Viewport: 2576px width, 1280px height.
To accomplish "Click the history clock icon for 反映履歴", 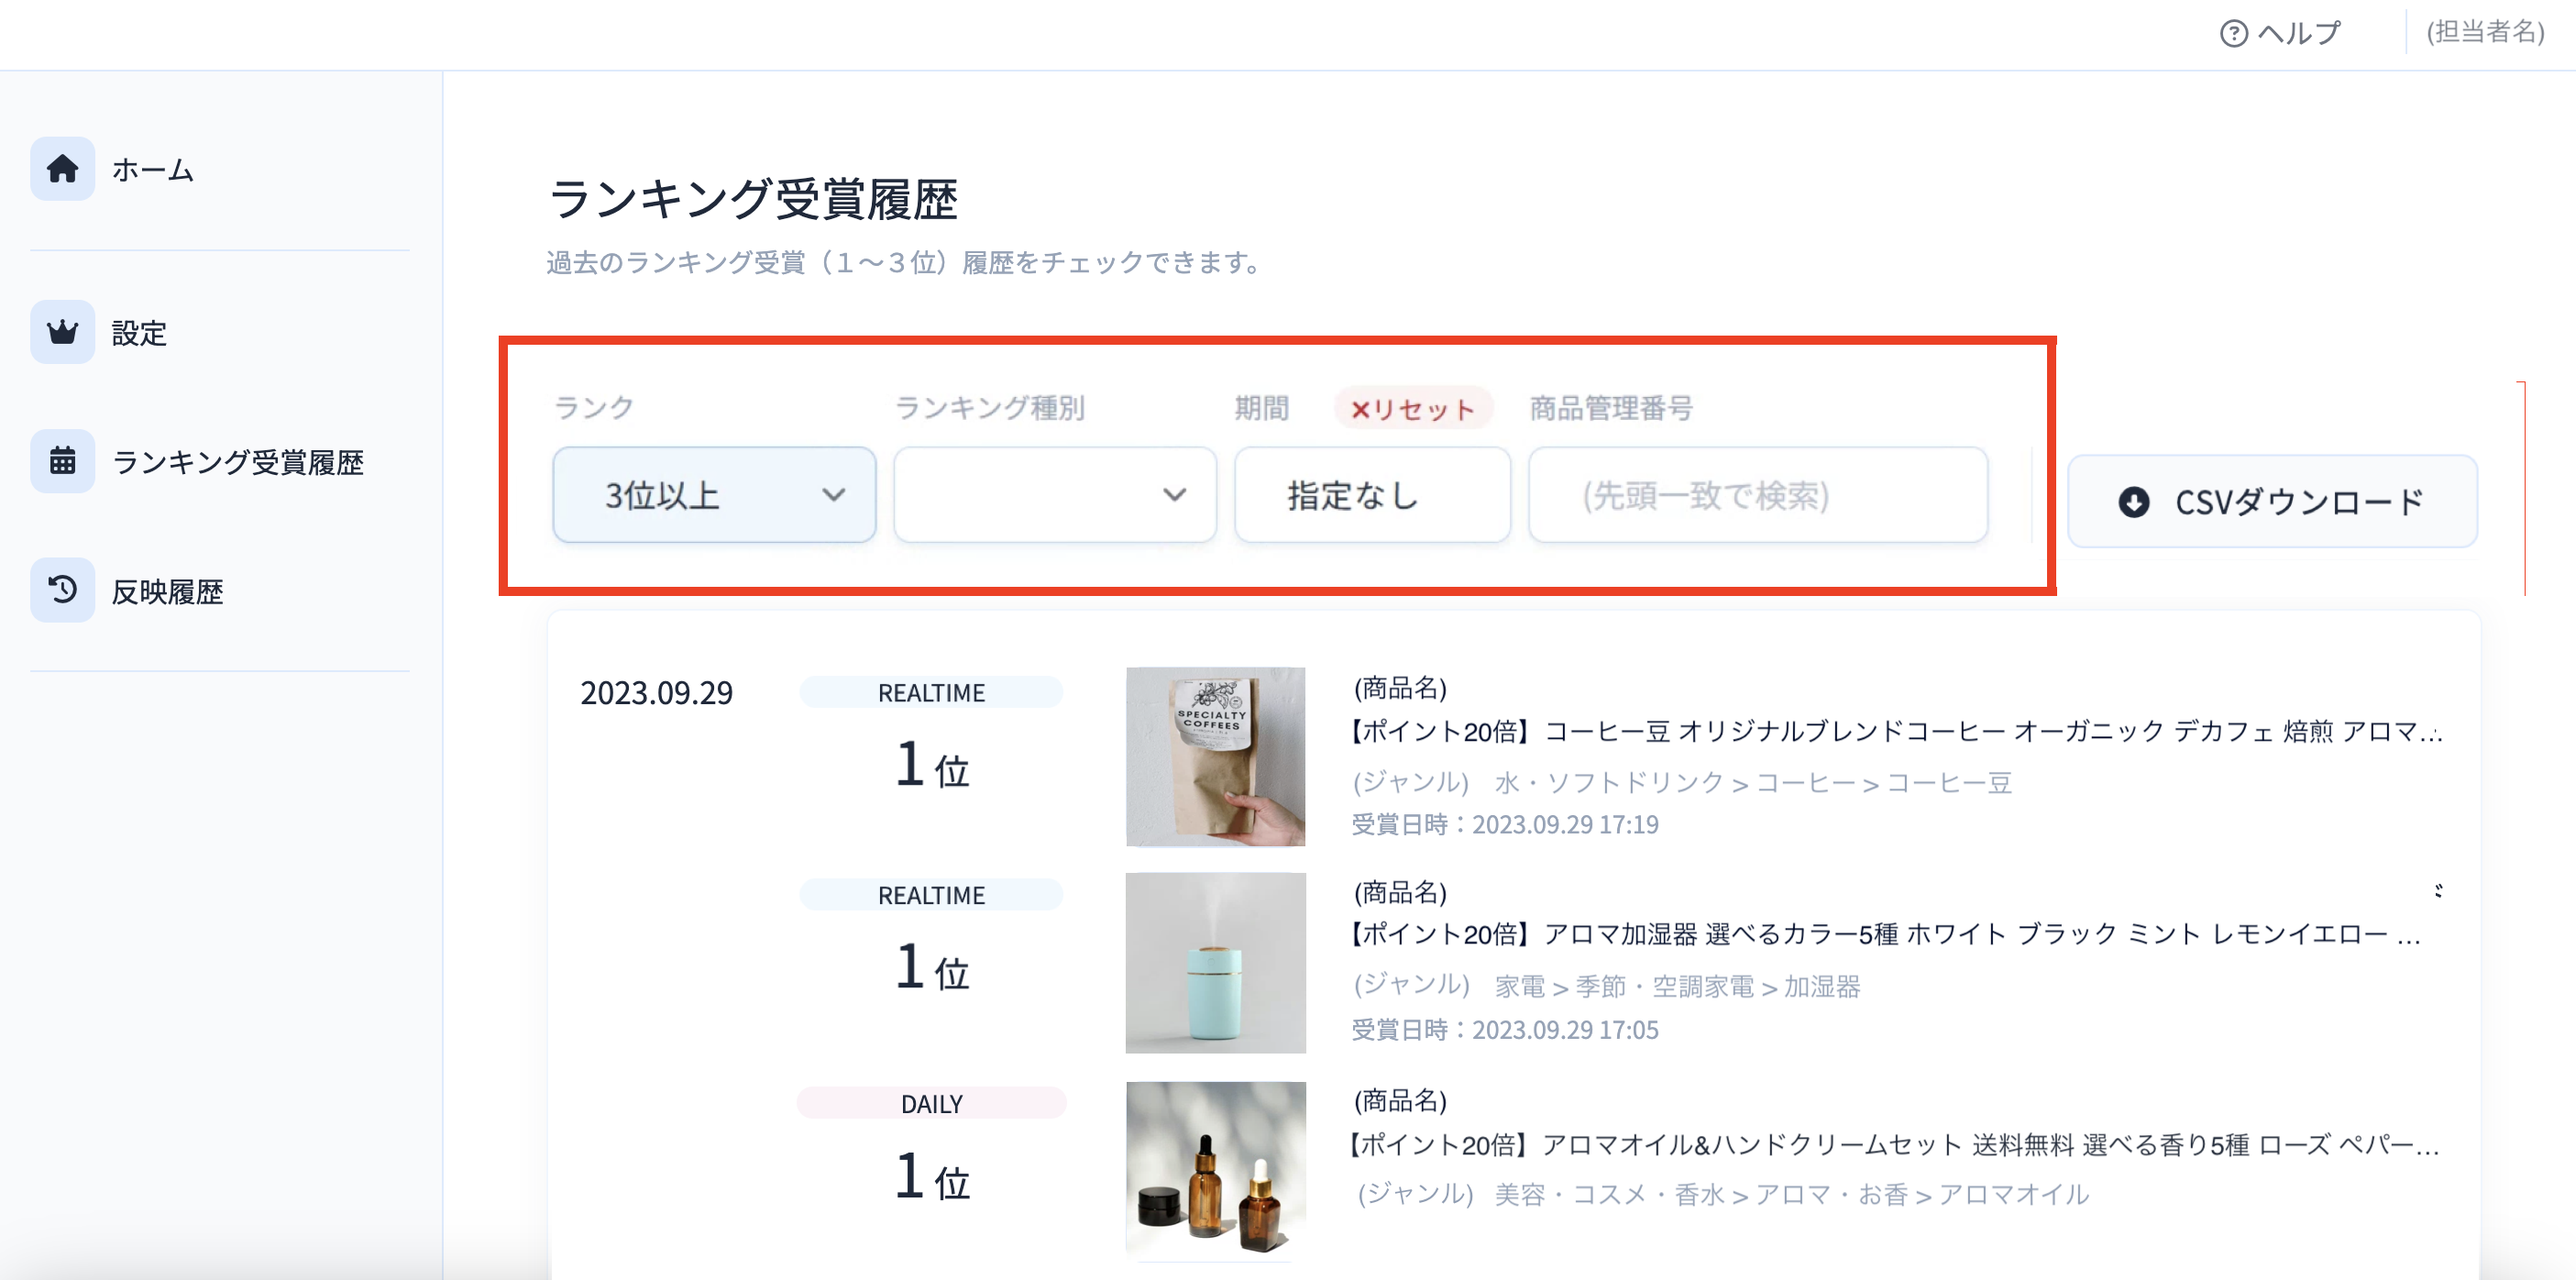I will pos(62,590).
